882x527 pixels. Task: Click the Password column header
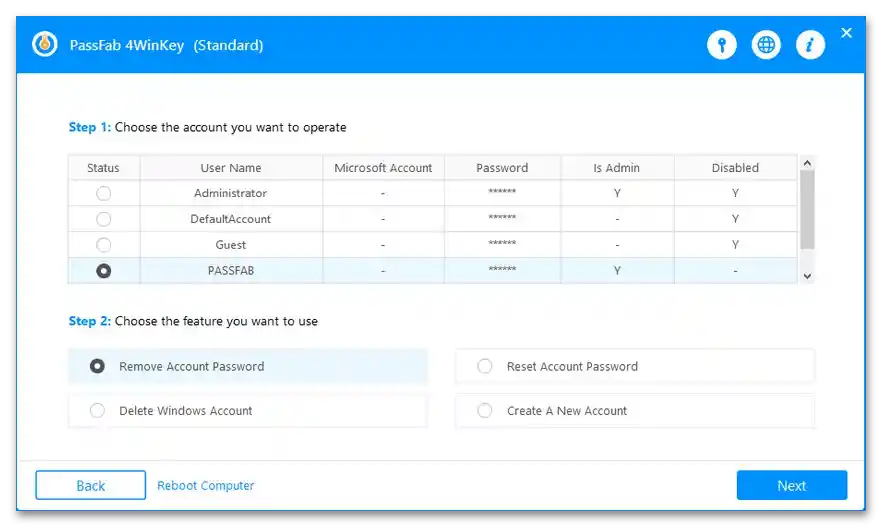point(502,168)
